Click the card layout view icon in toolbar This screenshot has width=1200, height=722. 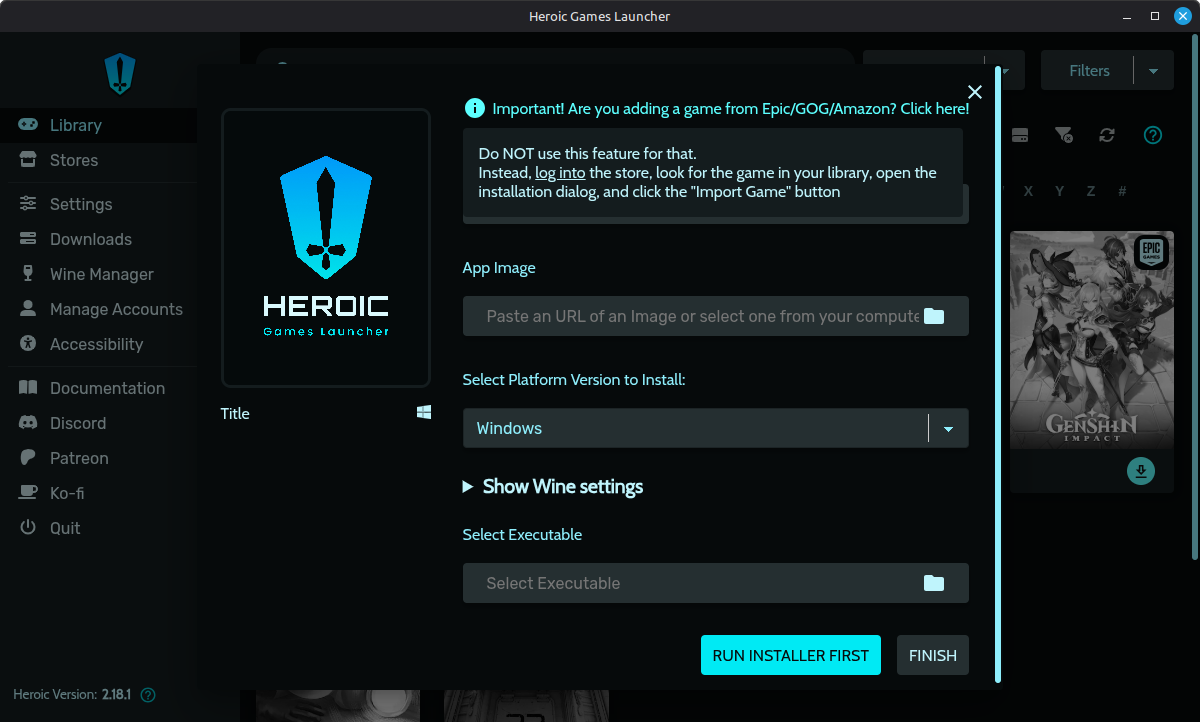click(x=1020, y=135)
